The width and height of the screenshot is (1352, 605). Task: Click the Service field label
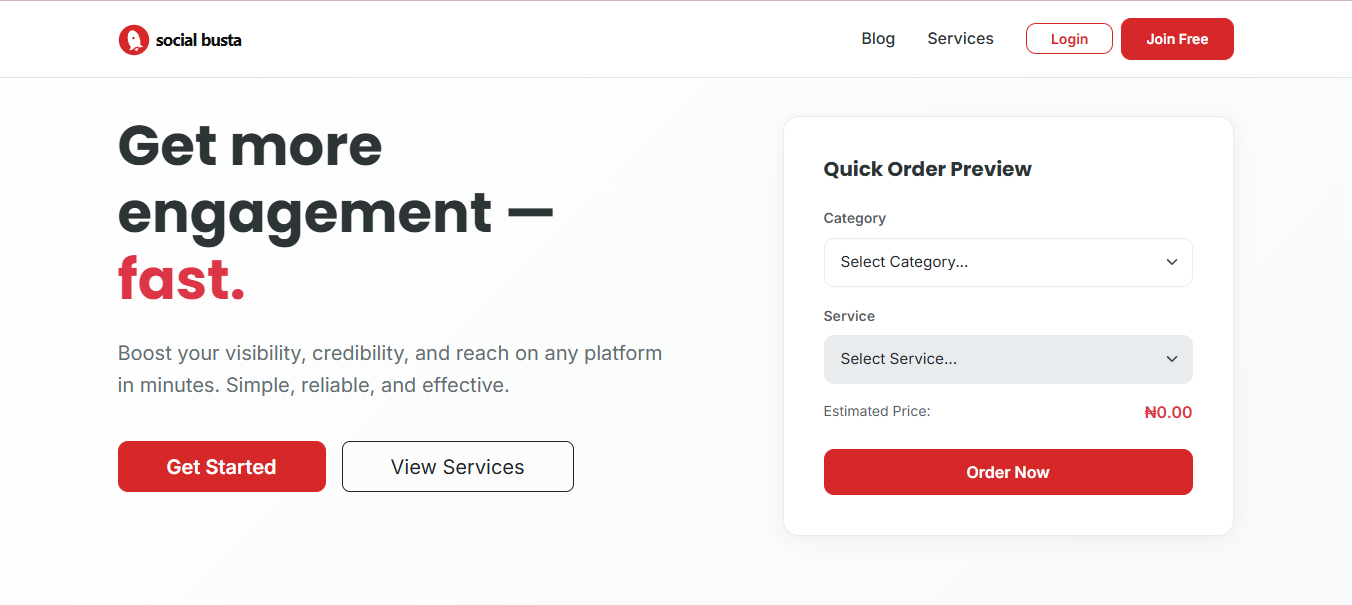coord(849,316)
